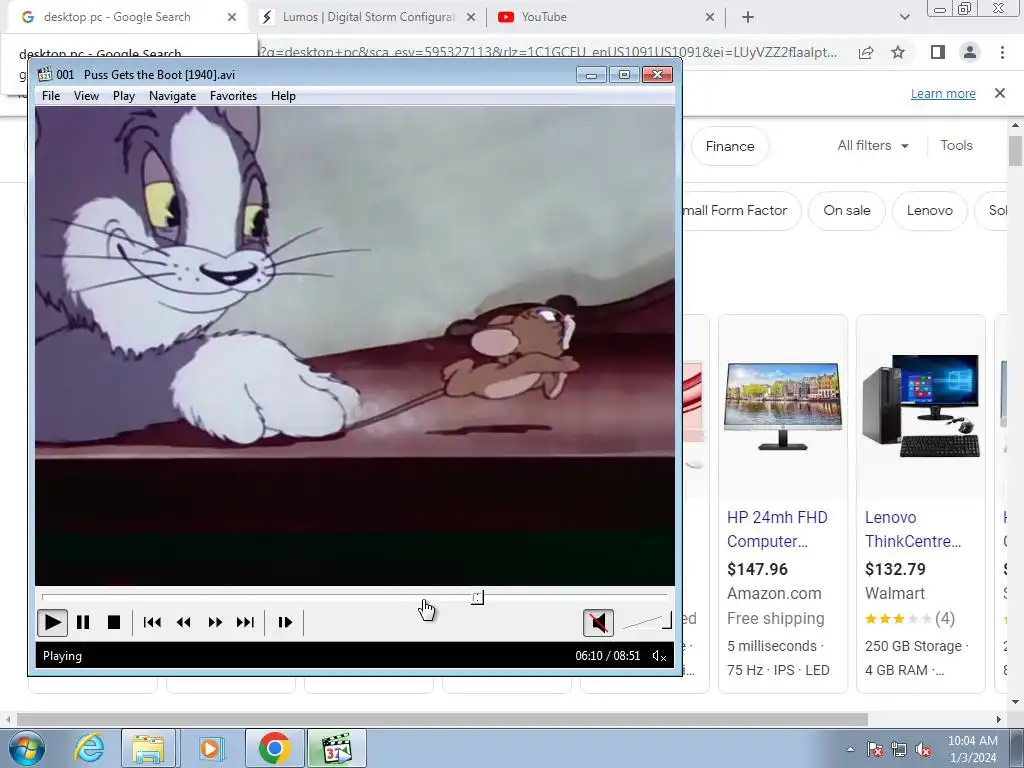Image resolution: width=1024 pixels, height=768 pixels.
Task: Close the Lumos Digital Storm tab
Action: pos(471,17)
